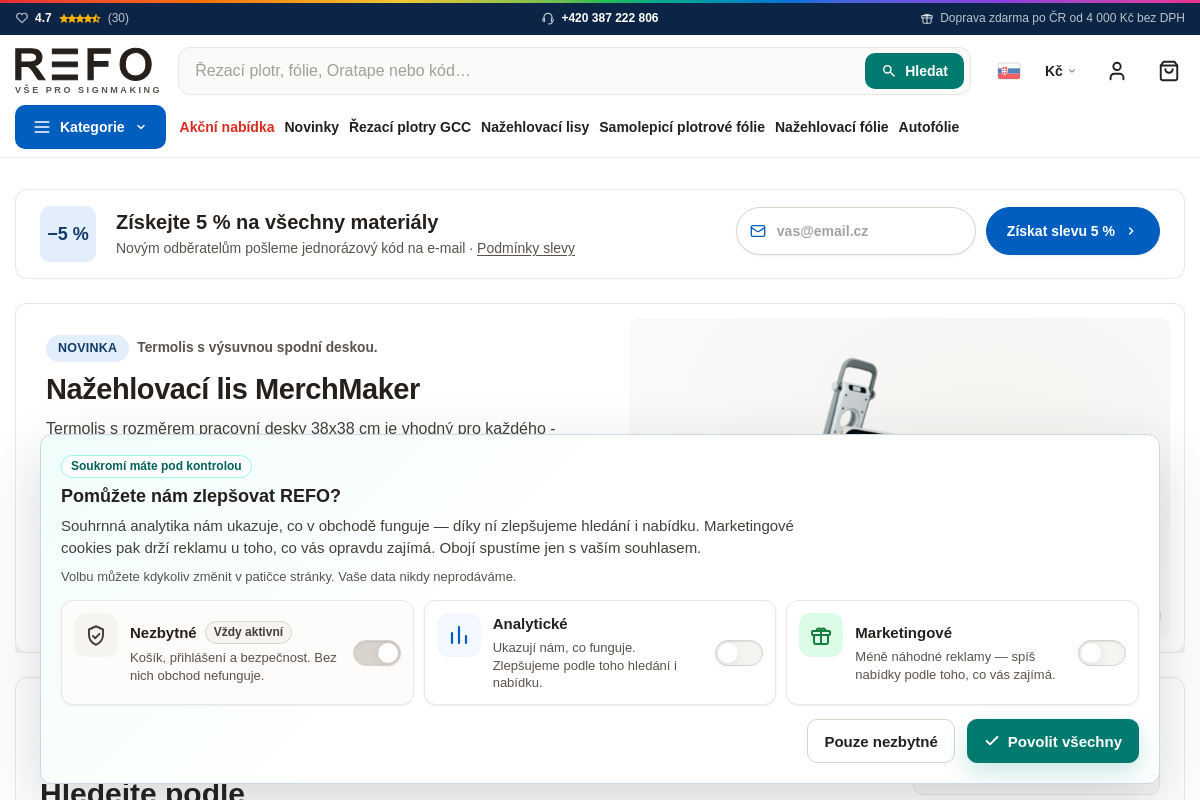Click Povolit všechny button
This screenshot has width=1200, height=800.
pos(1053,741)
